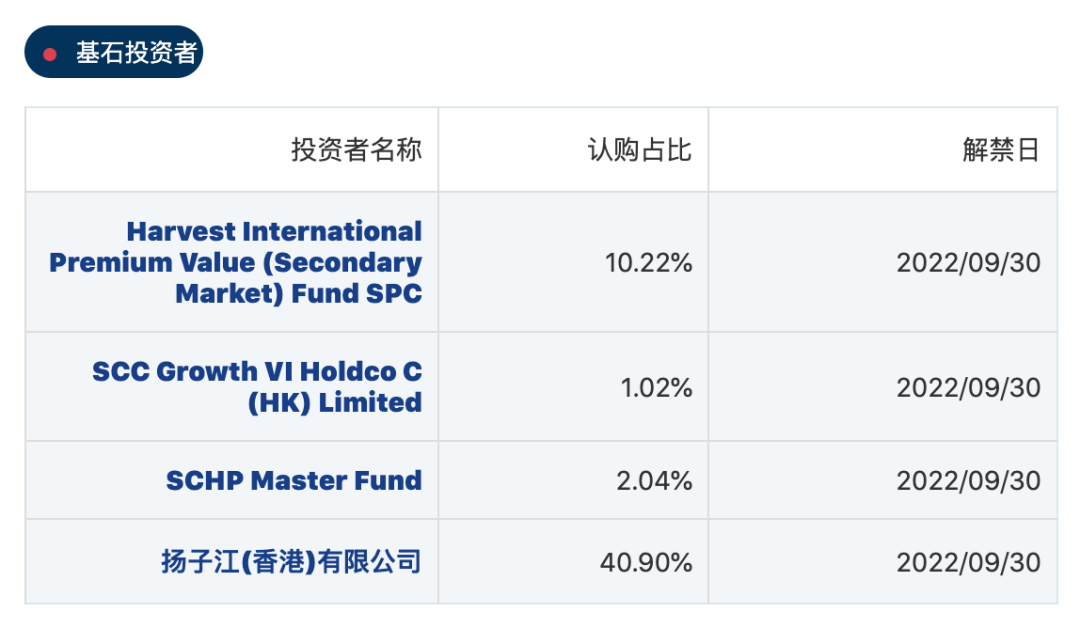Open SCHP Master Fund investor link

coord(294,481)
